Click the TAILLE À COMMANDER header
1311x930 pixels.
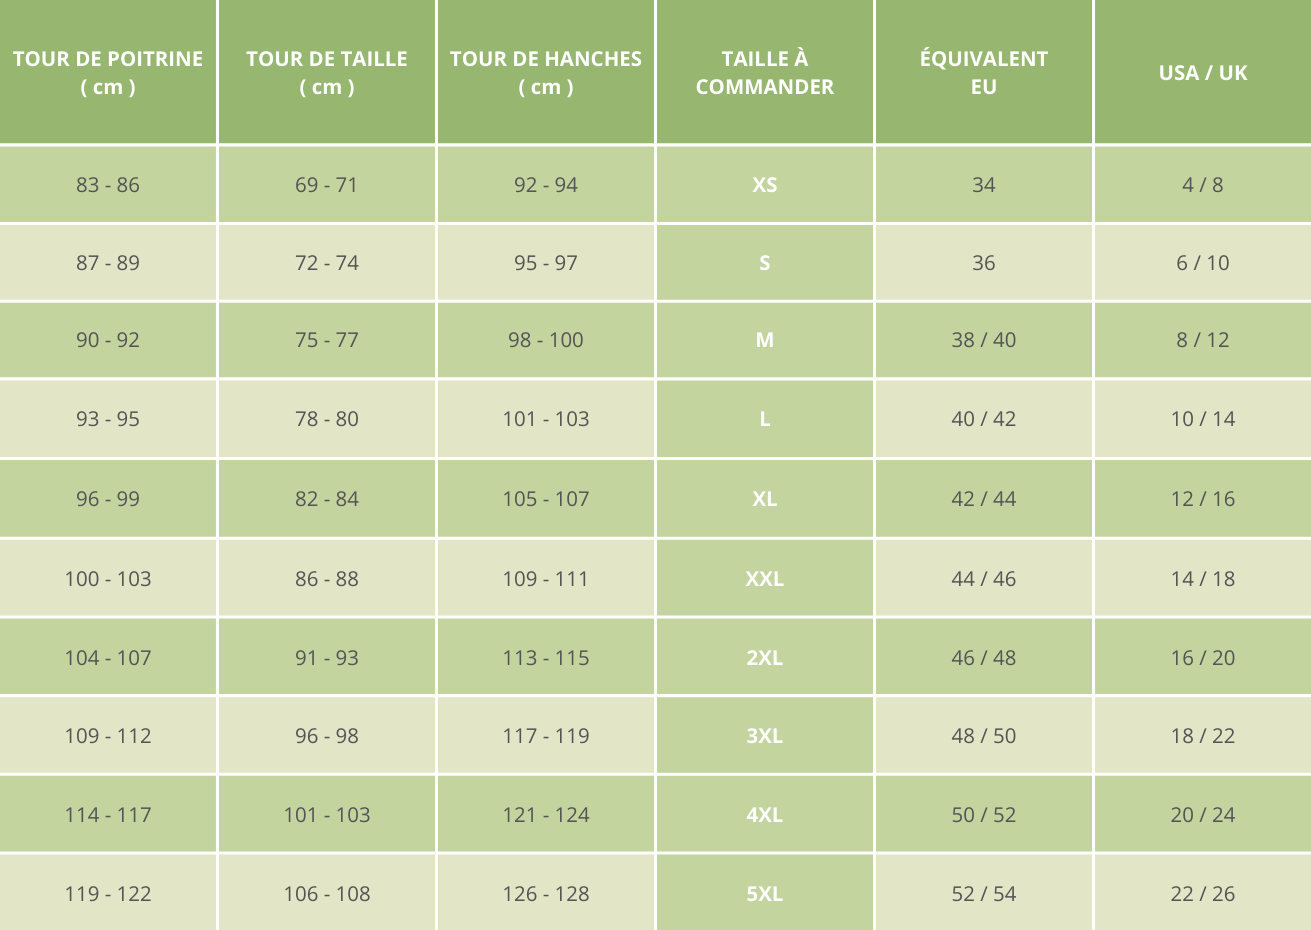pos(765,73)
